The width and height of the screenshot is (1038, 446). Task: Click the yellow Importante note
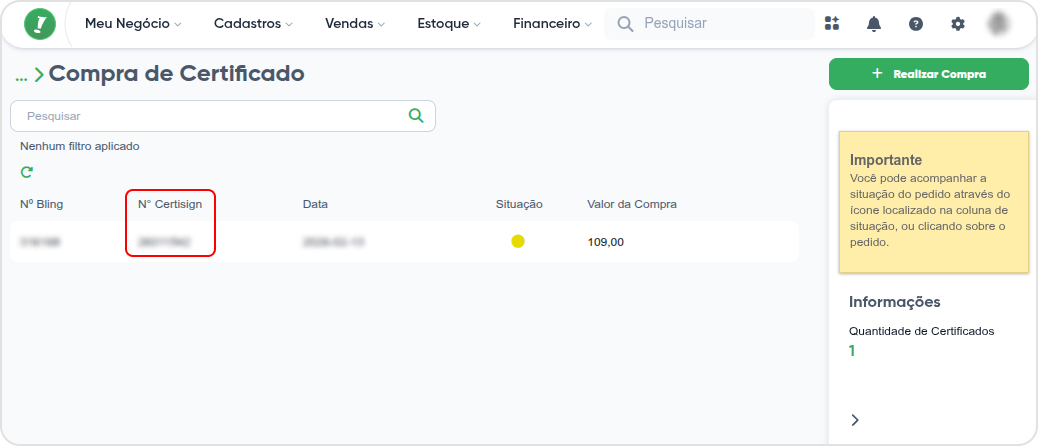point(934,202)
